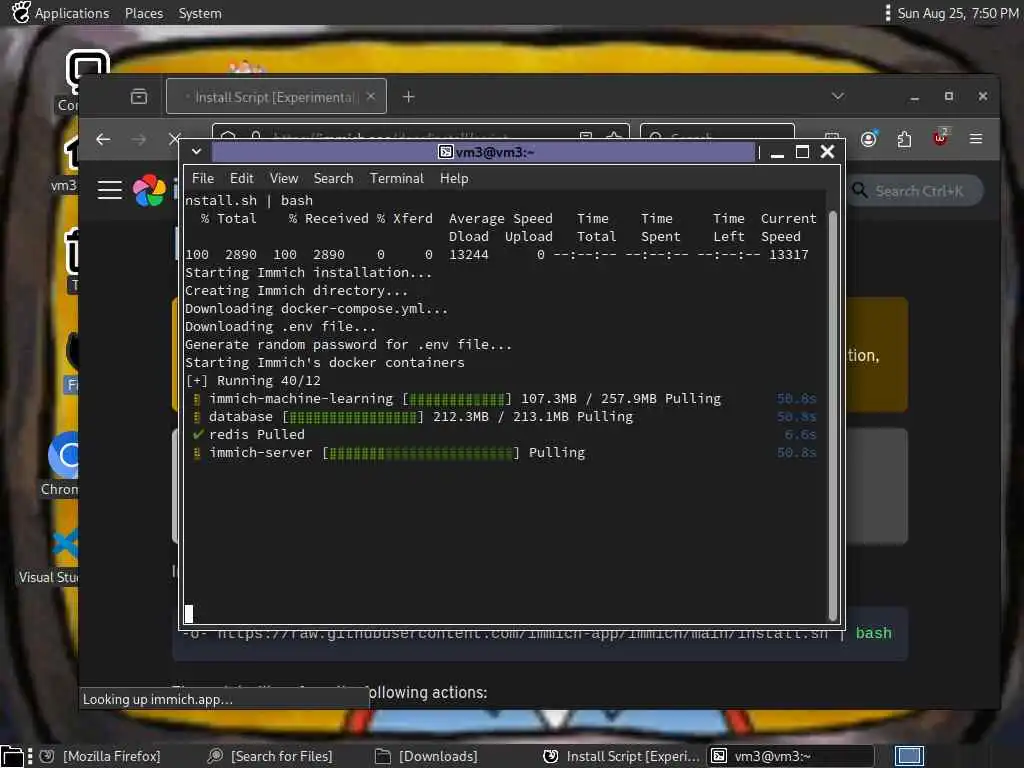The height and width of the screenshot is (768, 1024).
Task: Open the Help menu in the terminal
Action: pos(454,178)
